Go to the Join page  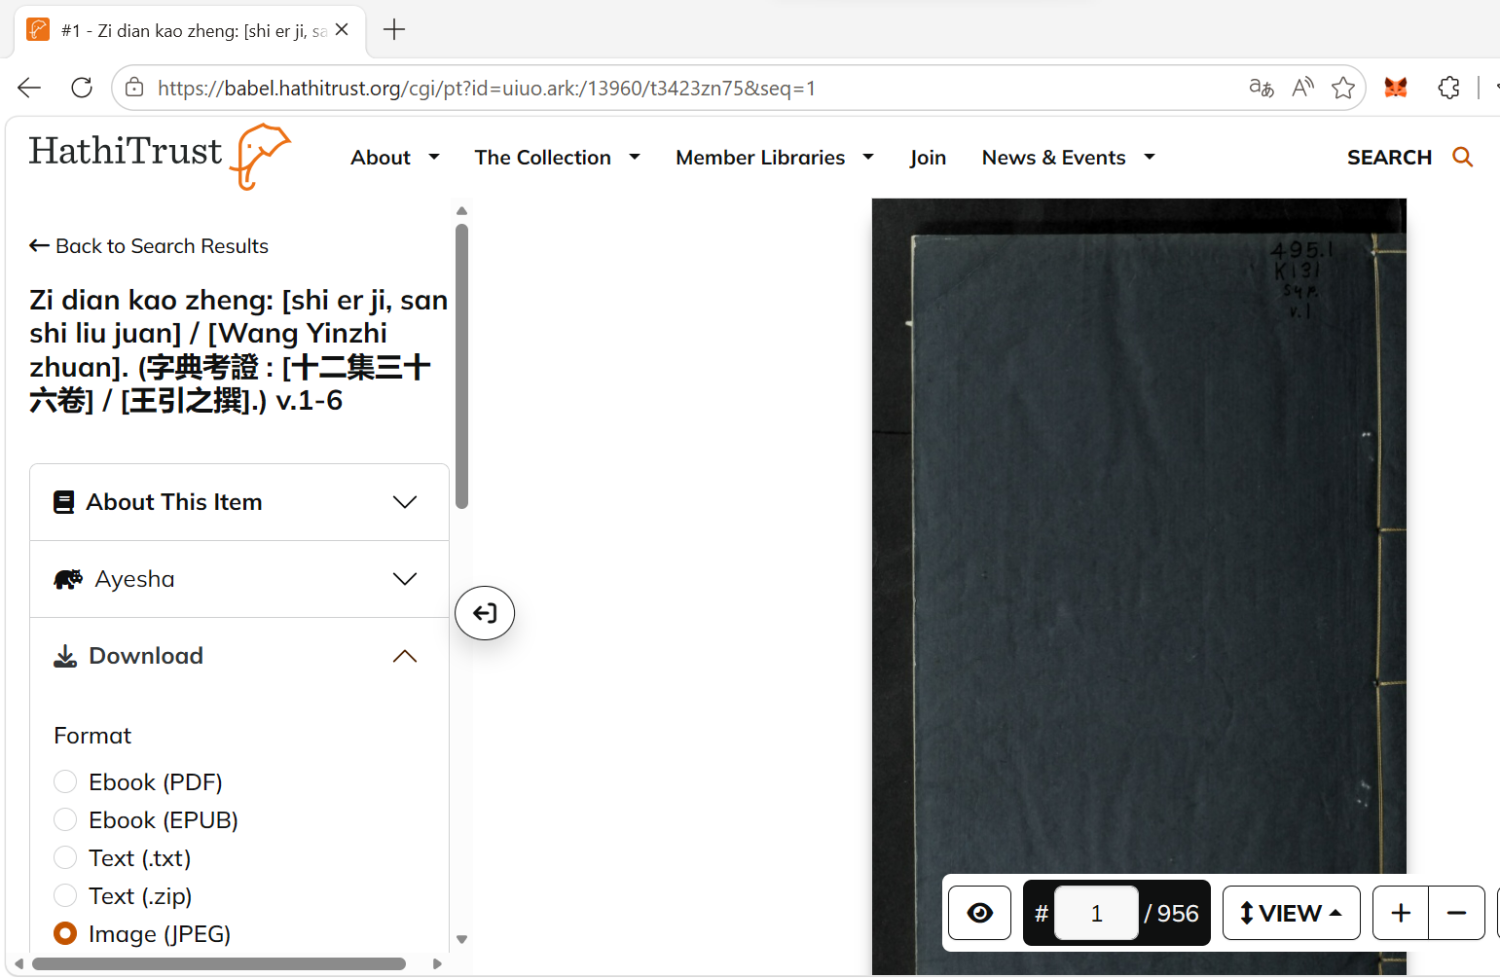[928, 157]
